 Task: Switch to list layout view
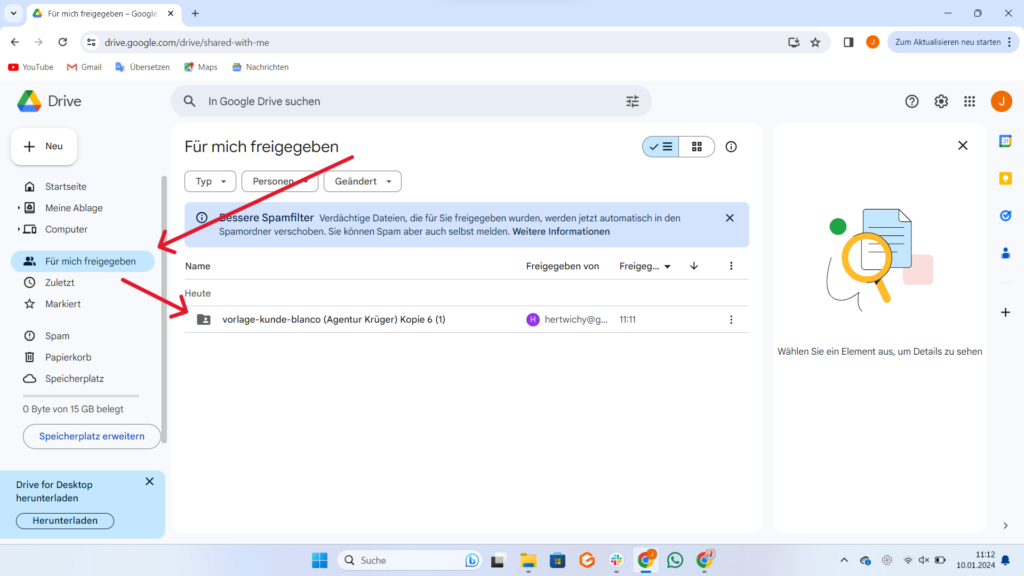point(661,147)
